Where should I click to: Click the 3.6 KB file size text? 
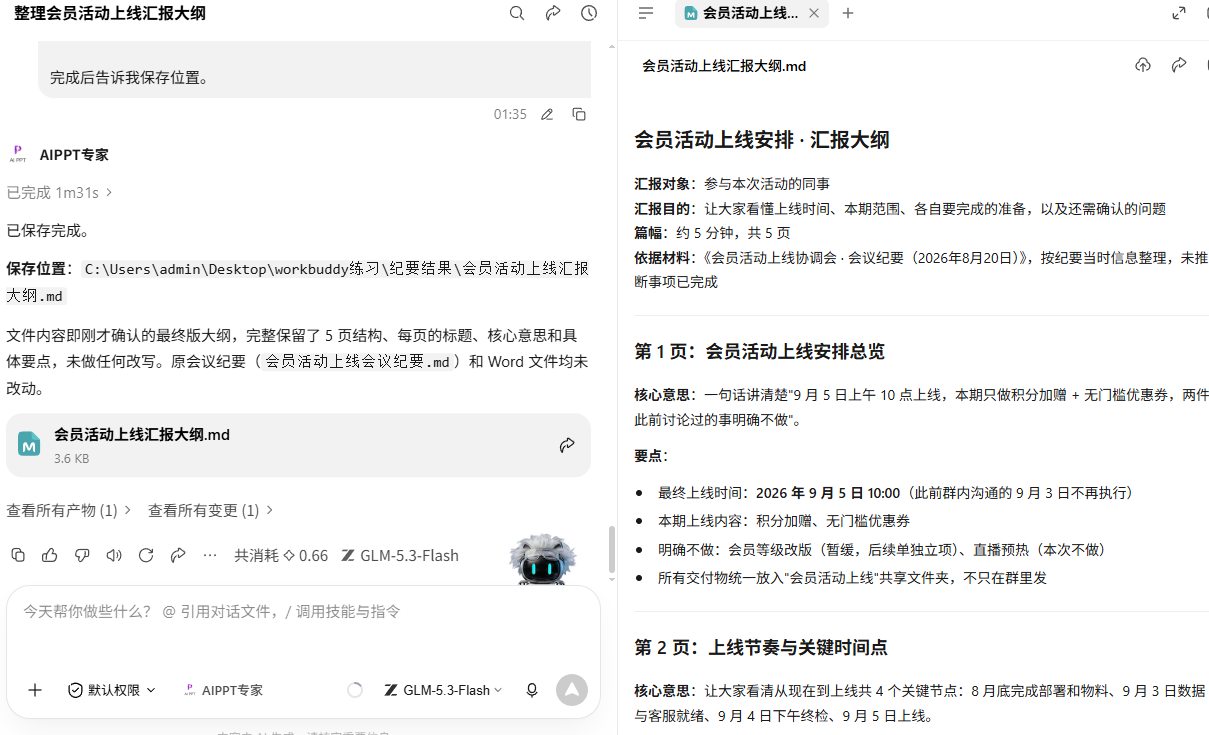pyautogui.click(x=71, y=459)
